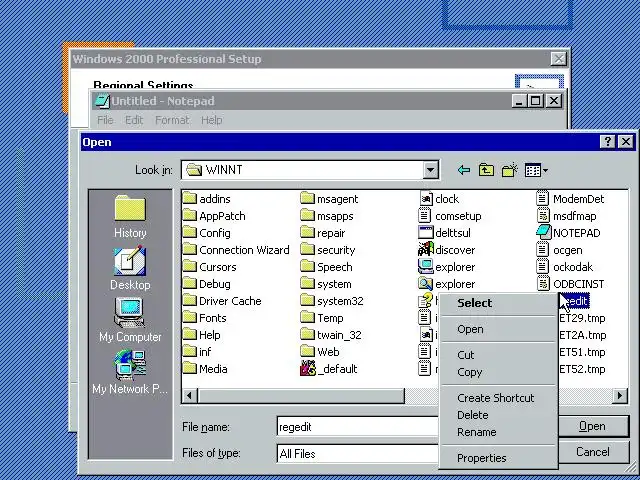Select the ODBCINST file

[x=571, y=284]
